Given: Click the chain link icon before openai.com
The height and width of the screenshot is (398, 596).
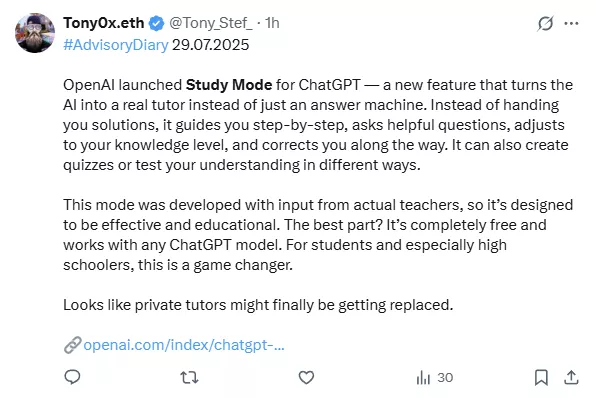Looking at the screenshot, I should (72, 345).
